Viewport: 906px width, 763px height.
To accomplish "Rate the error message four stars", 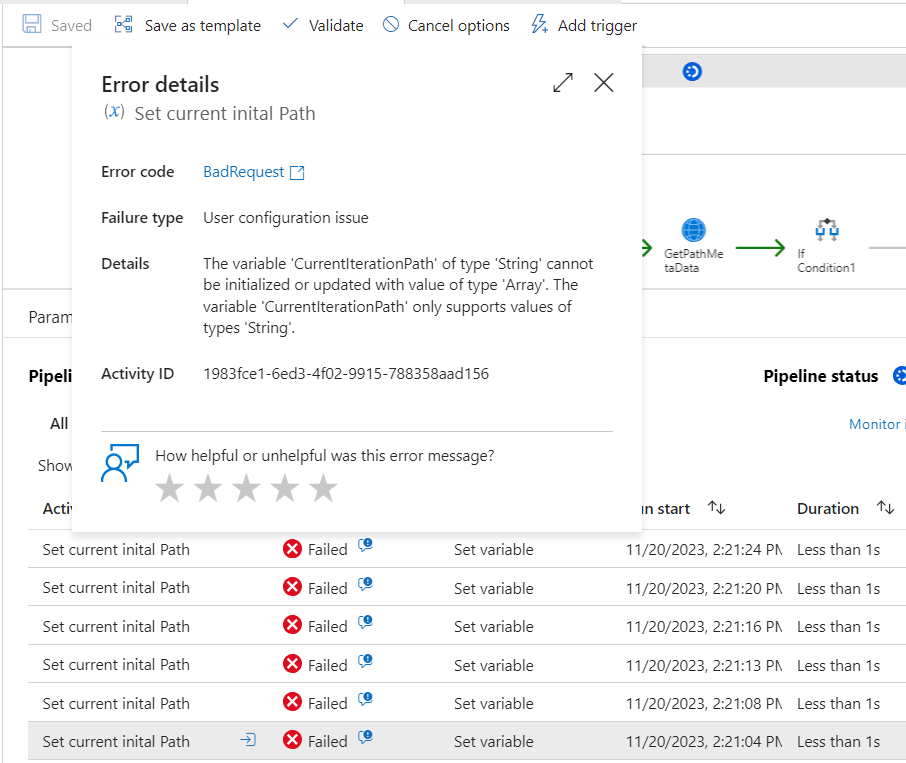I will 285,489.
